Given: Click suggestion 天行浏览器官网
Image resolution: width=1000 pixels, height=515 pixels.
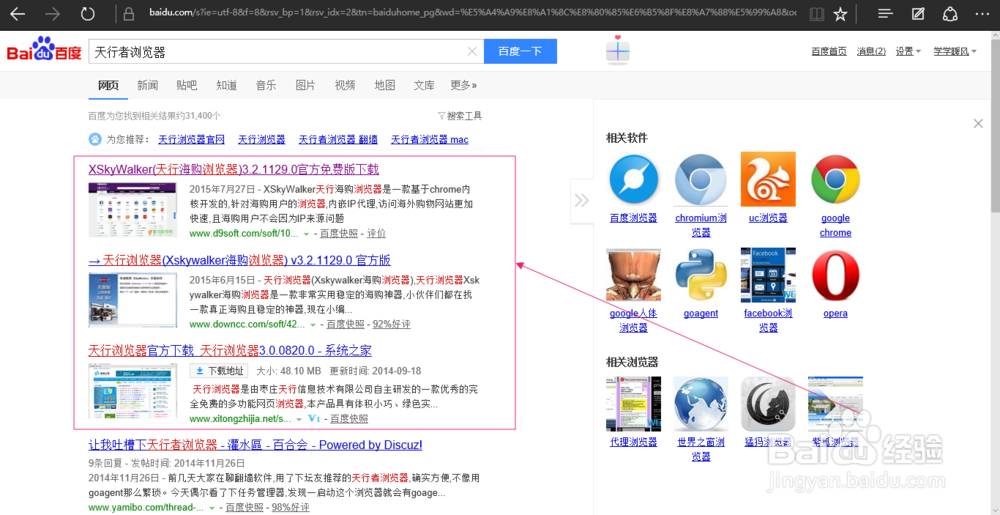Looking at the screenshot, I should (191, 139).
